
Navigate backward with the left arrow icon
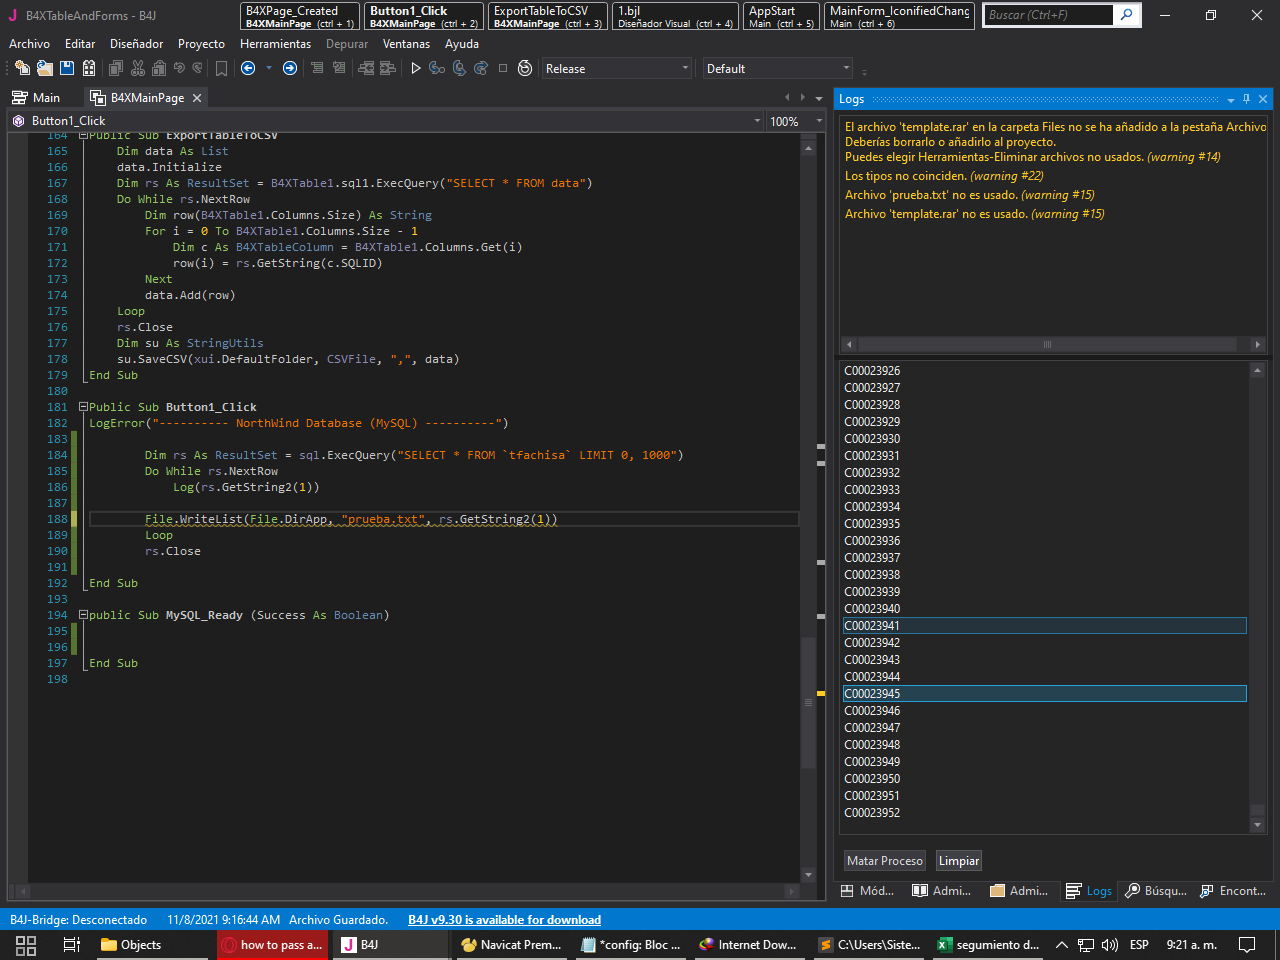pos(248,68)
